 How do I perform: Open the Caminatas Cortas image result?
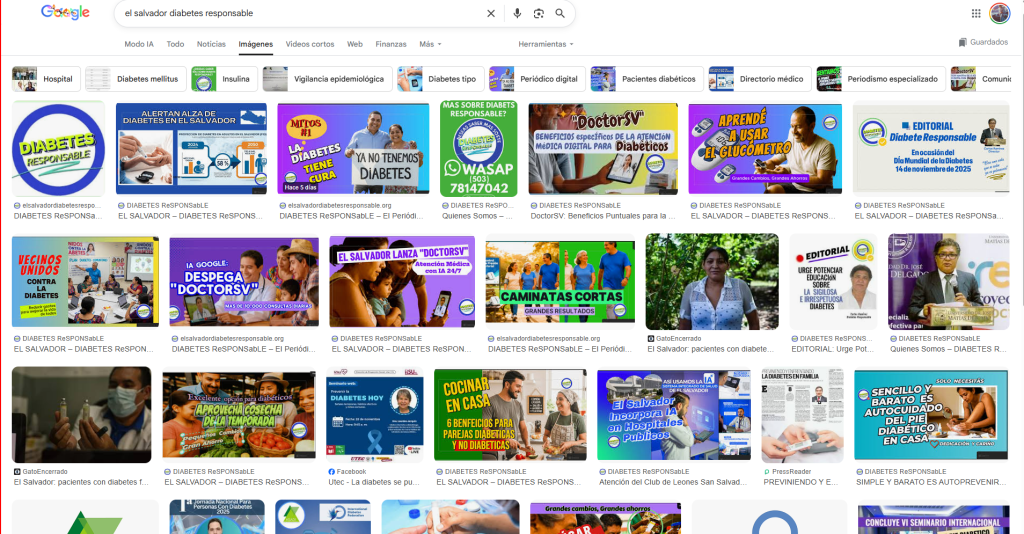coord(559,281)
